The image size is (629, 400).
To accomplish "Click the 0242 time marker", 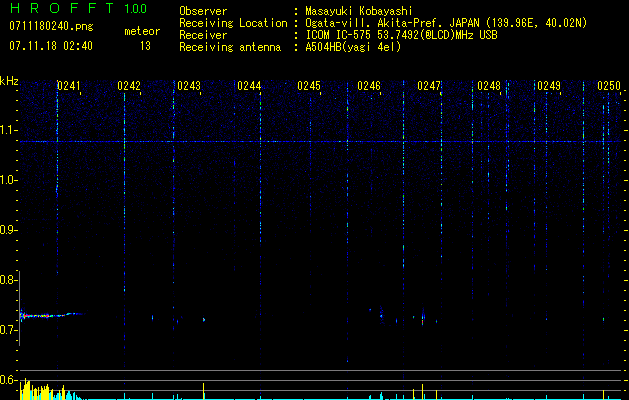I will [129, 86].
